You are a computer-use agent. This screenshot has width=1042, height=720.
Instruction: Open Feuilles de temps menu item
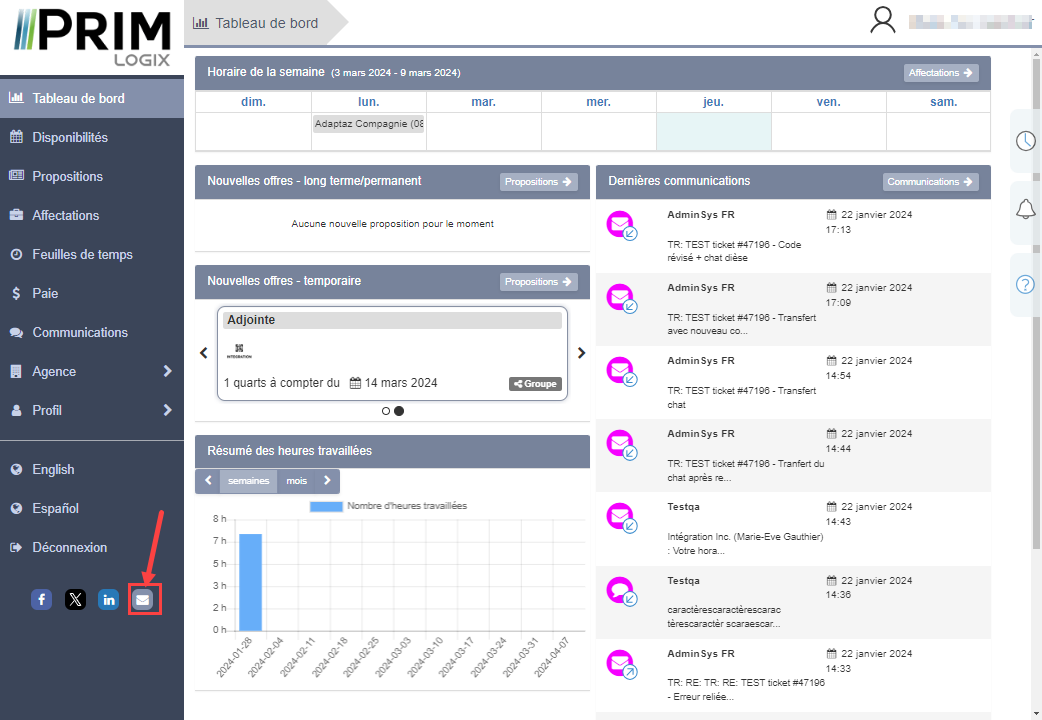coord(82,254)
